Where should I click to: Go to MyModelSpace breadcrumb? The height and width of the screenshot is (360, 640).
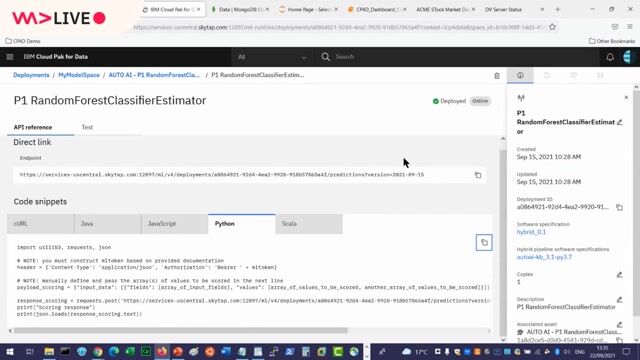click(79, 75)
